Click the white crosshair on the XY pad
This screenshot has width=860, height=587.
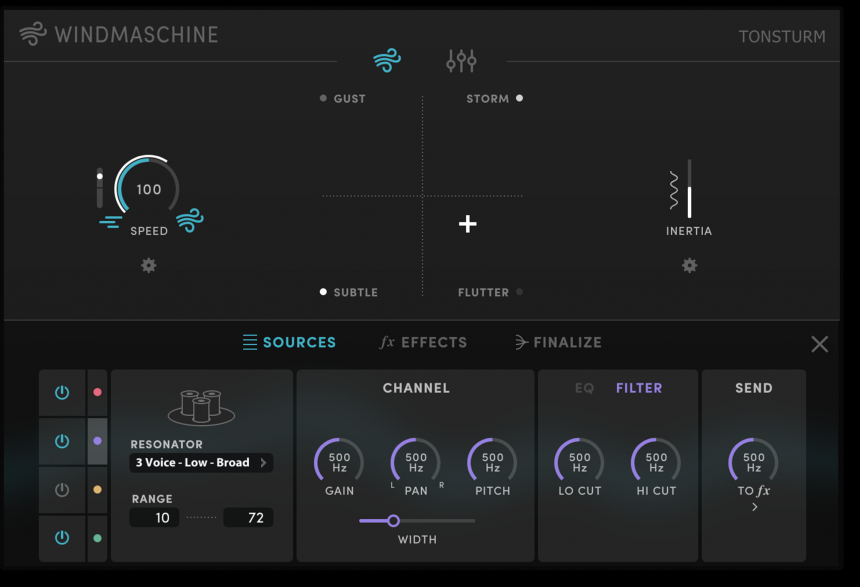coord(468,224)
